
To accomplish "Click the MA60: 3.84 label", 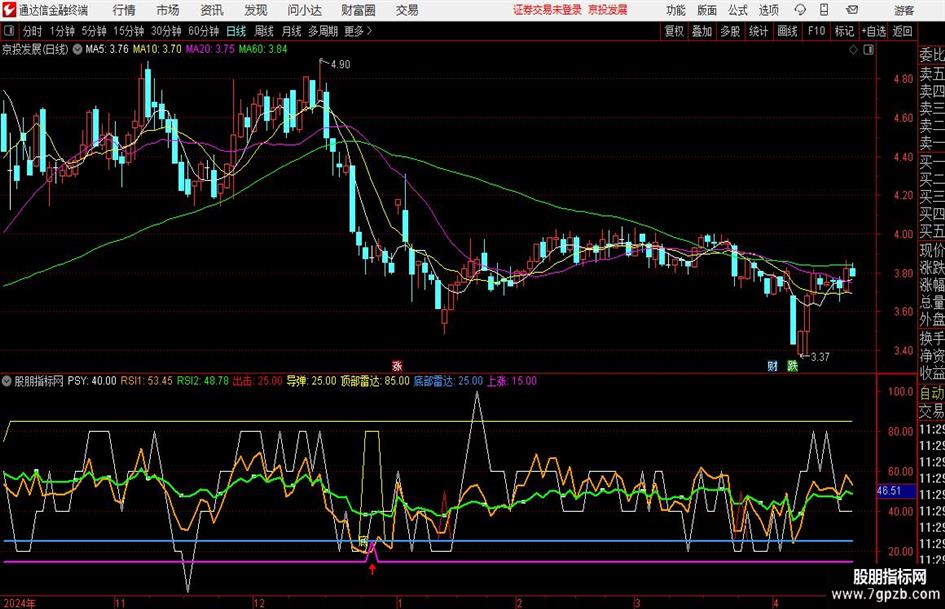I will 263,49.
